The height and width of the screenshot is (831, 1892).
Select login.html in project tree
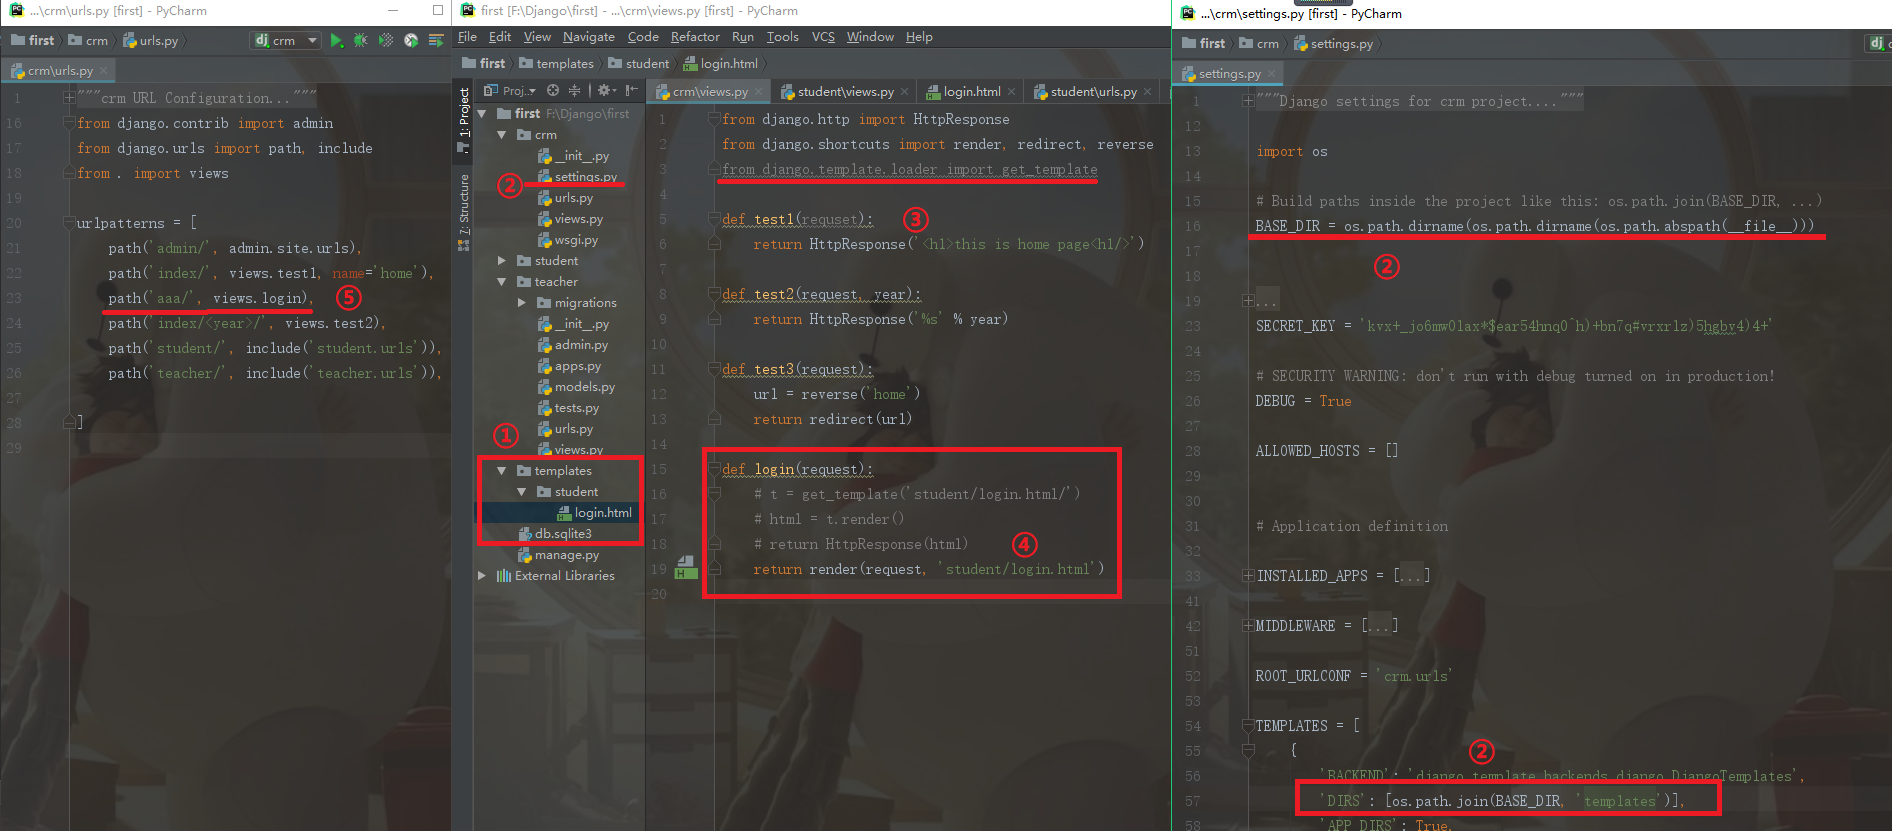pos(594,513)
